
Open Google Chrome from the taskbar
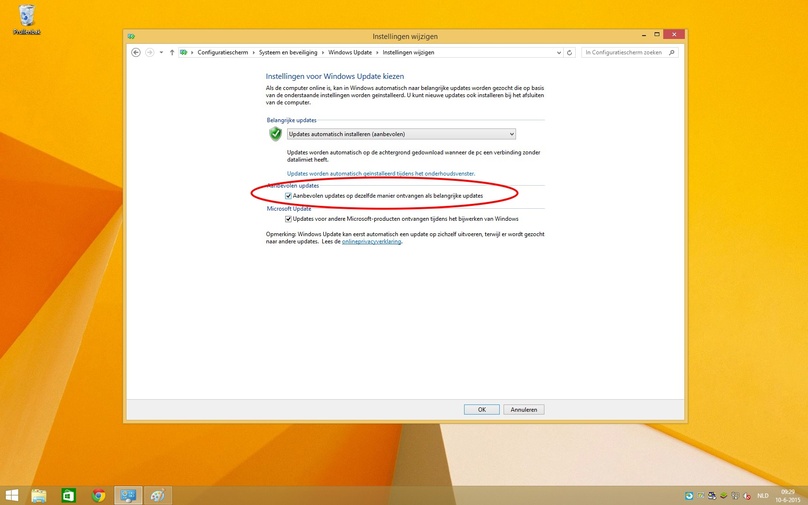point(98,496)
